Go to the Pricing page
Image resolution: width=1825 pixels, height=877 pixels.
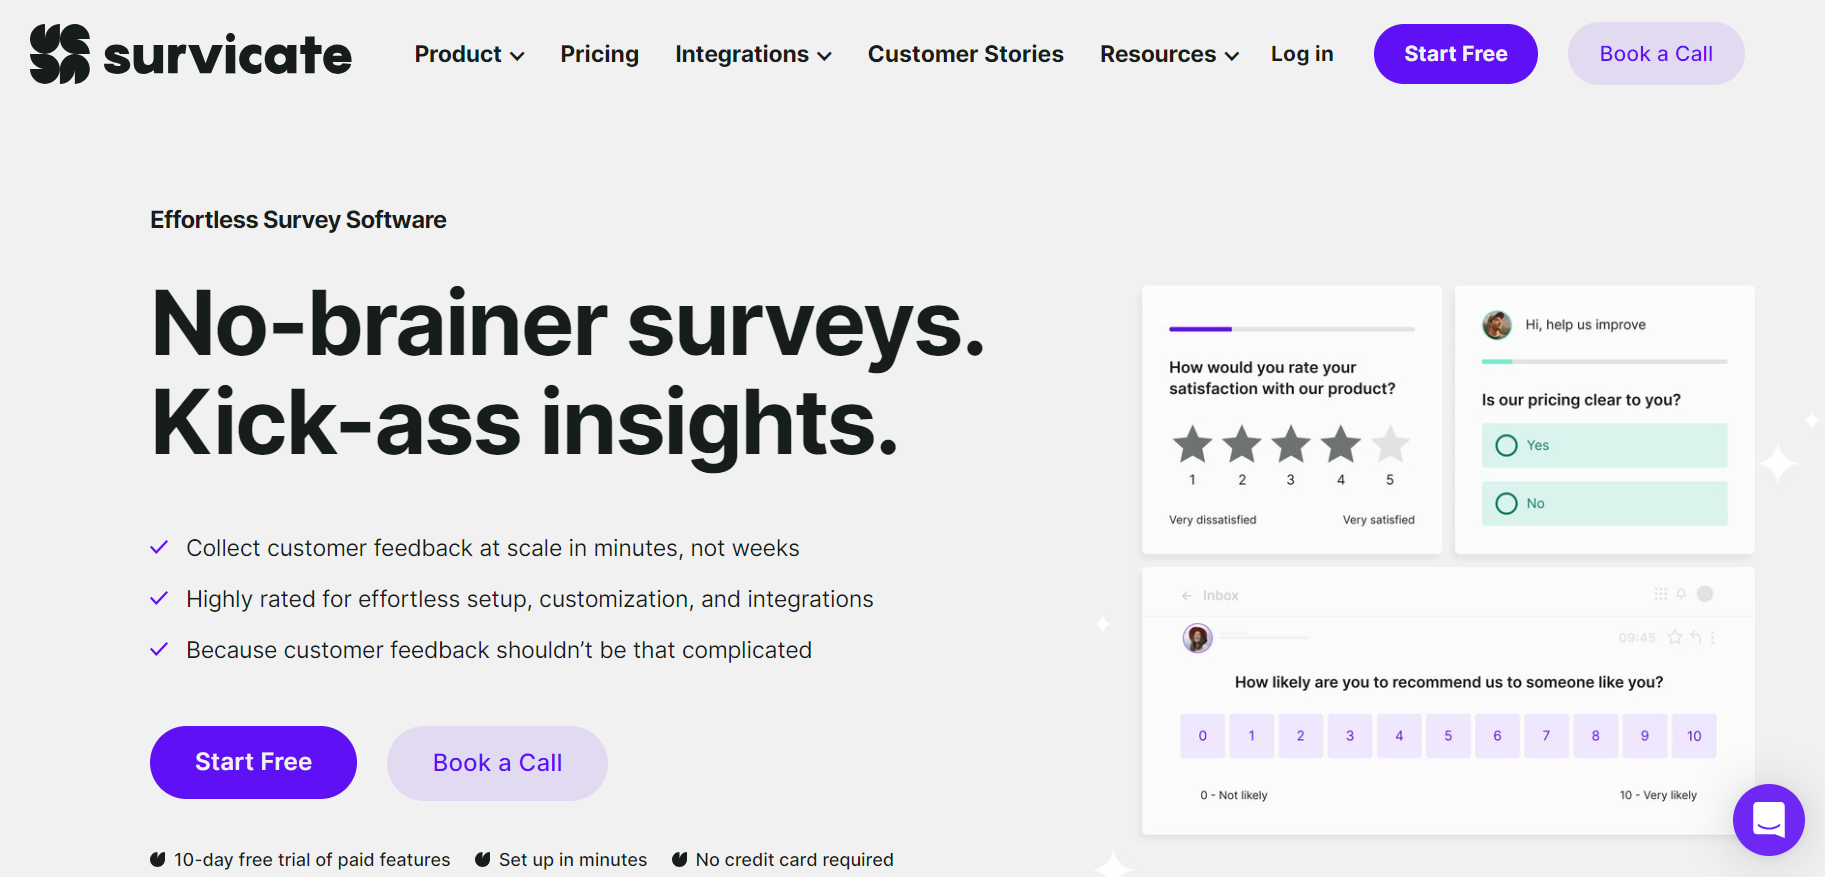pos(599,54)
